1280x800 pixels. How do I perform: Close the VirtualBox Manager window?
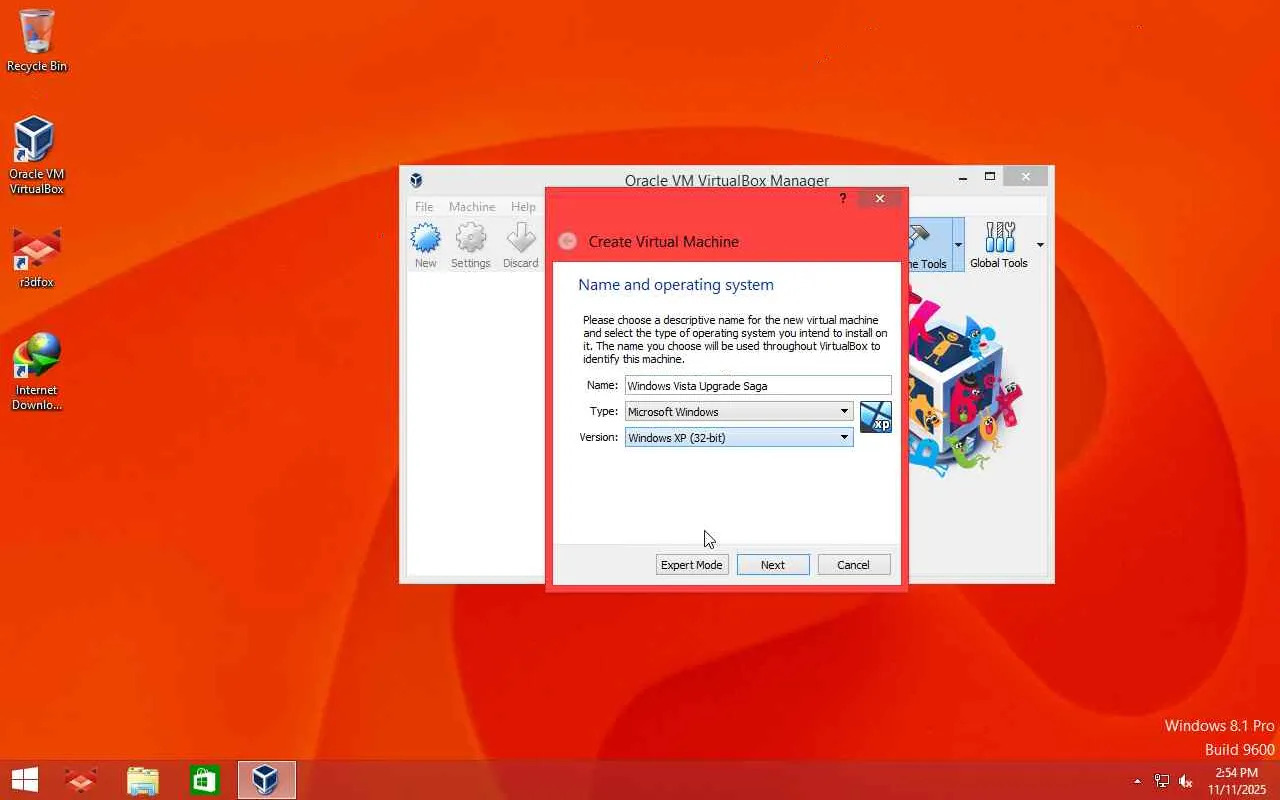point(1026,178)
